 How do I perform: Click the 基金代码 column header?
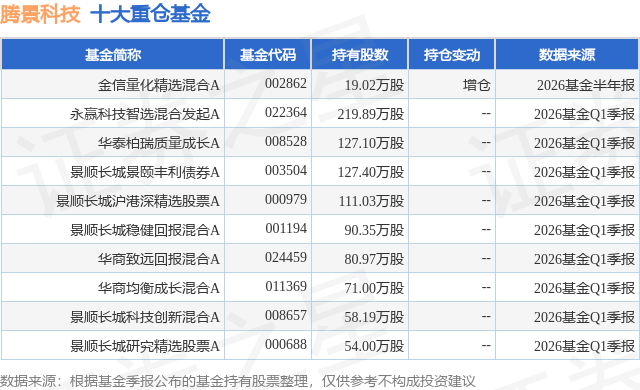268,55
